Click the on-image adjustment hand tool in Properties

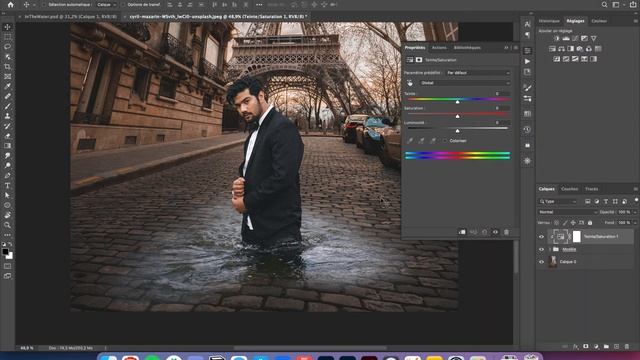410,83
